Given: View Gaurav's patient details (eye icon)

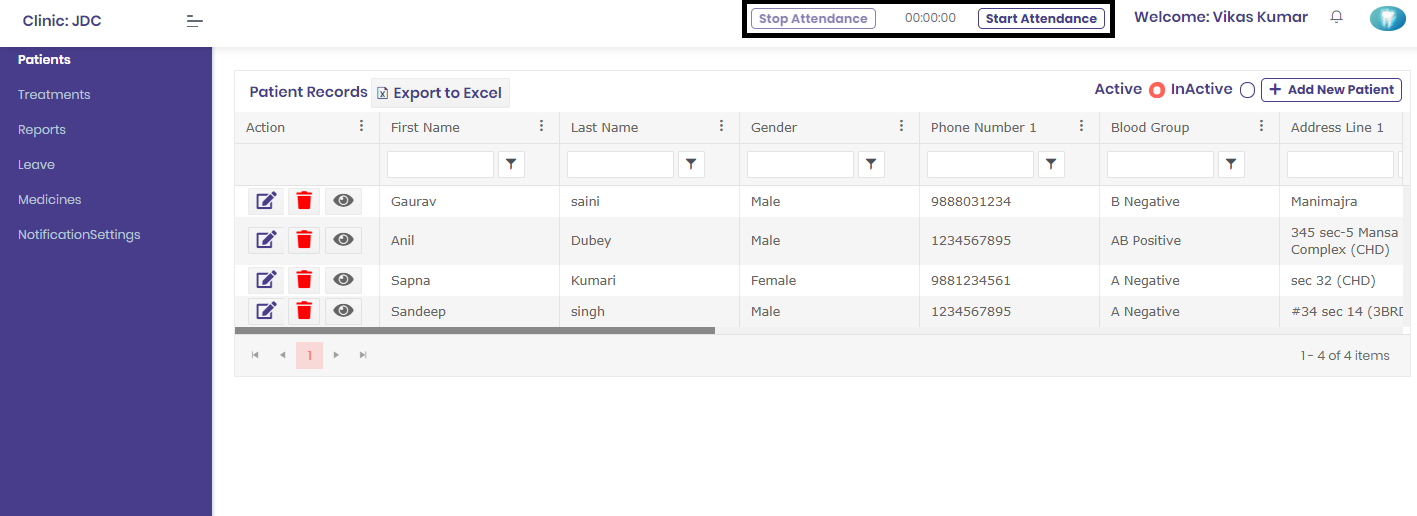Looking at the screenshot, I should [x=343, y=201].
